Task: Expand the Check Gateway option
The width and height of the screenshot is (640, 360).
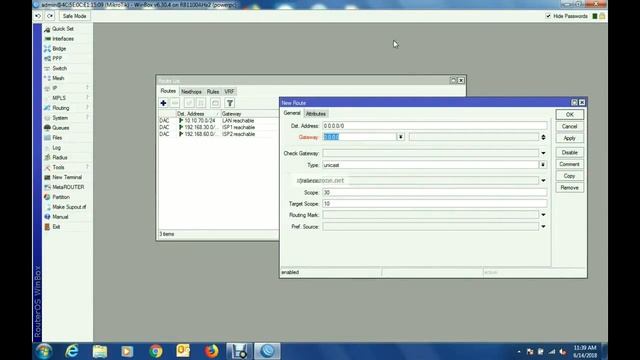Action: pyautogui.click(x=543, y=153)
